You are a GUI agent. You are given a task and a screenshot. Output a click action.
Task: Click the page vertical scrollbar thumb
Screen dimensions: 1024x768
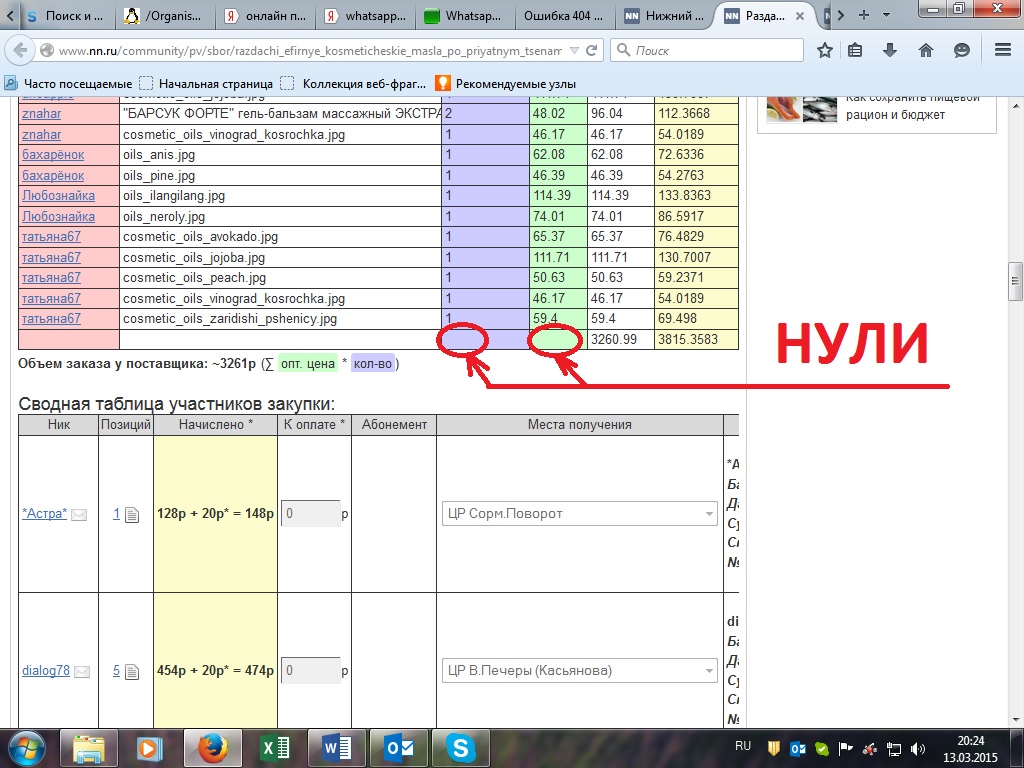point(1015,281)
